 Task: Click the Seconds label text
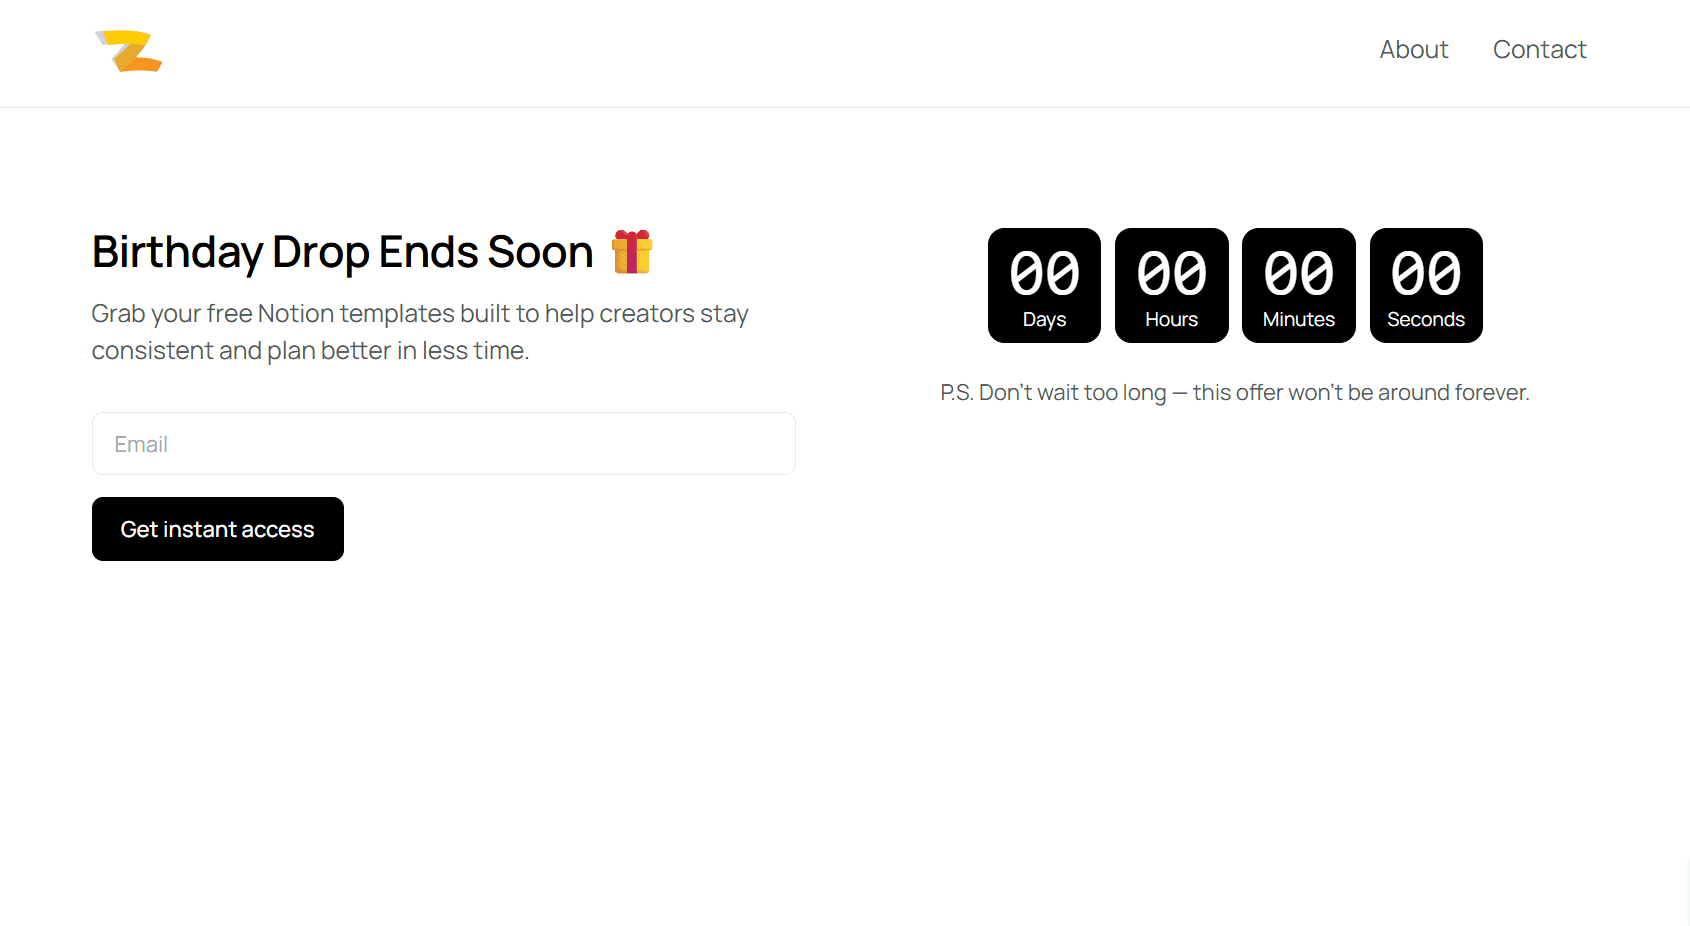pos(1426,319)
